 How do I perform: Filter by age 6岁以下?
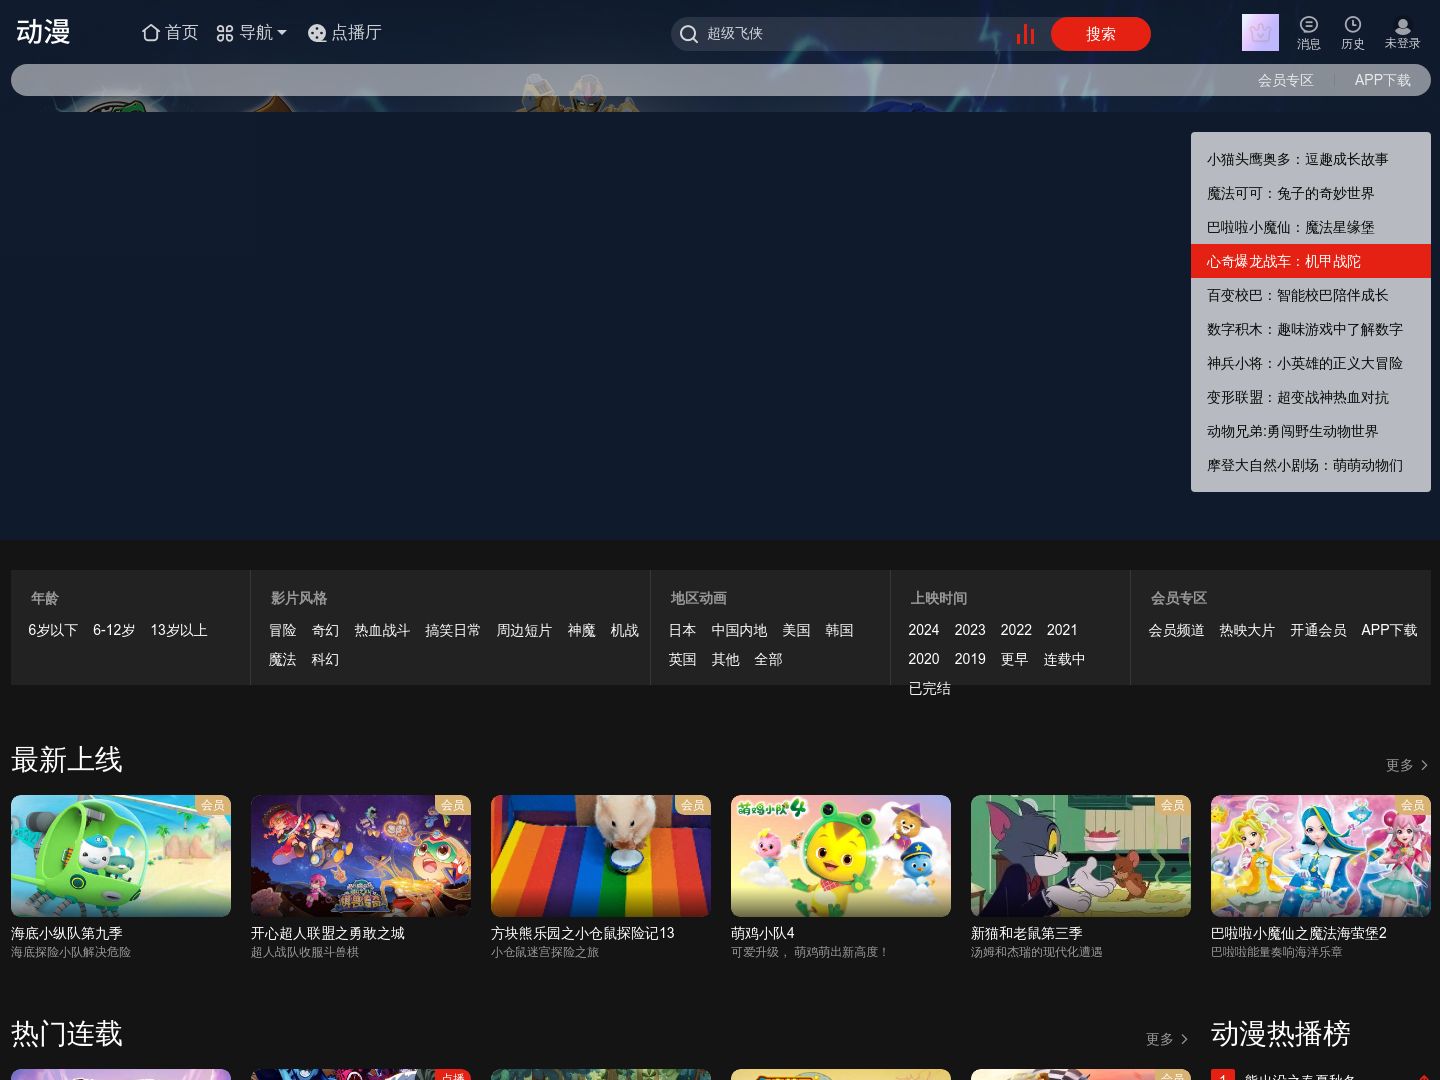click(x=53, y=630)
